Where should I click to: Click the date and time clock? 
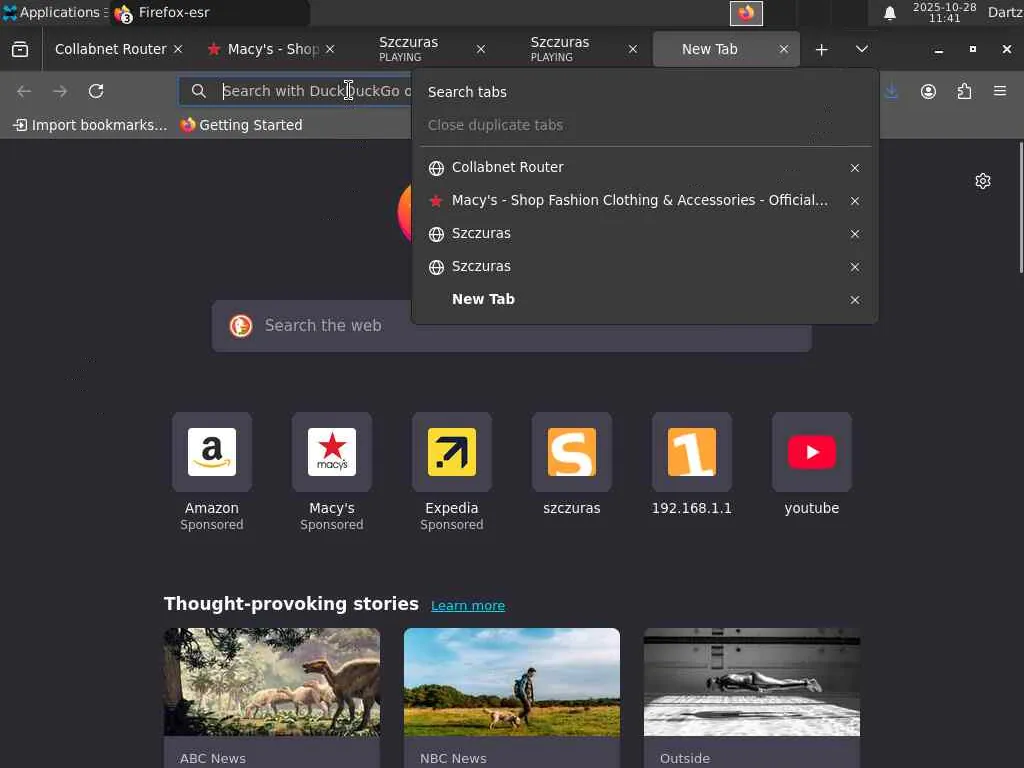(944, 12)
